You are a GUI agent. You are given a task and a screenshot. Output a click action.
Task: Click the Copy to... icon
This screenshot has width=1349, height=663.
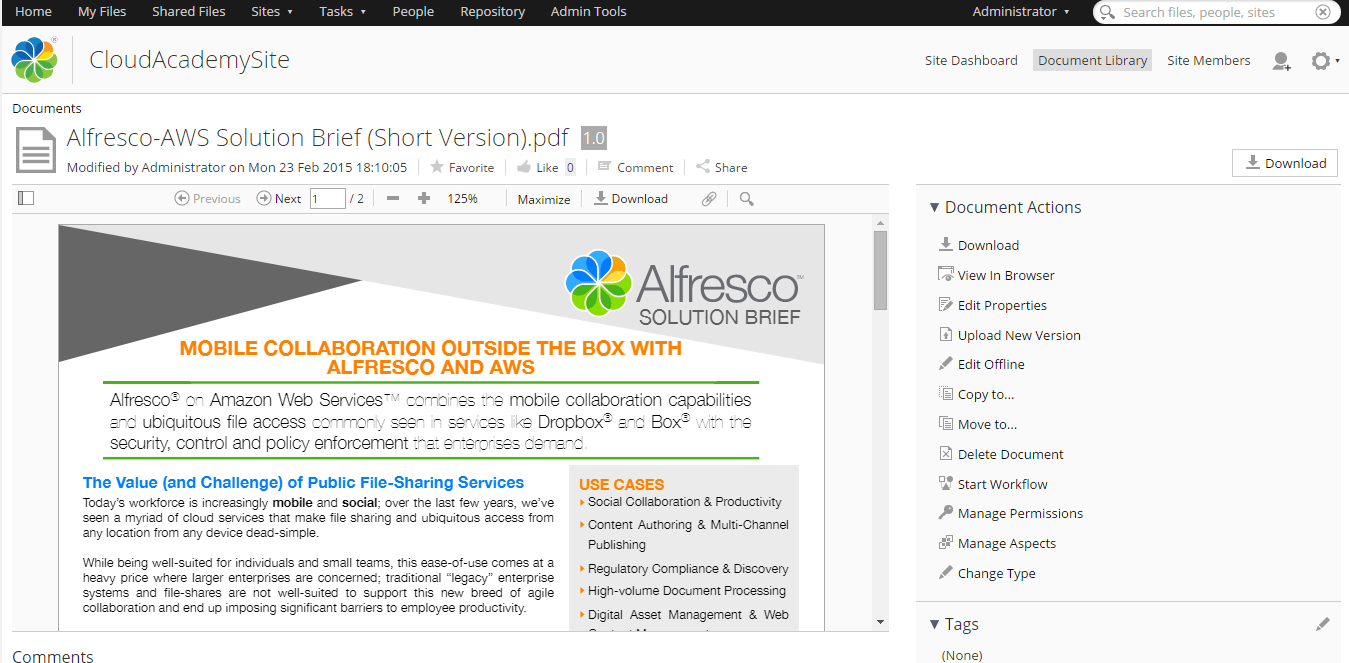click(x=946, y=394)
